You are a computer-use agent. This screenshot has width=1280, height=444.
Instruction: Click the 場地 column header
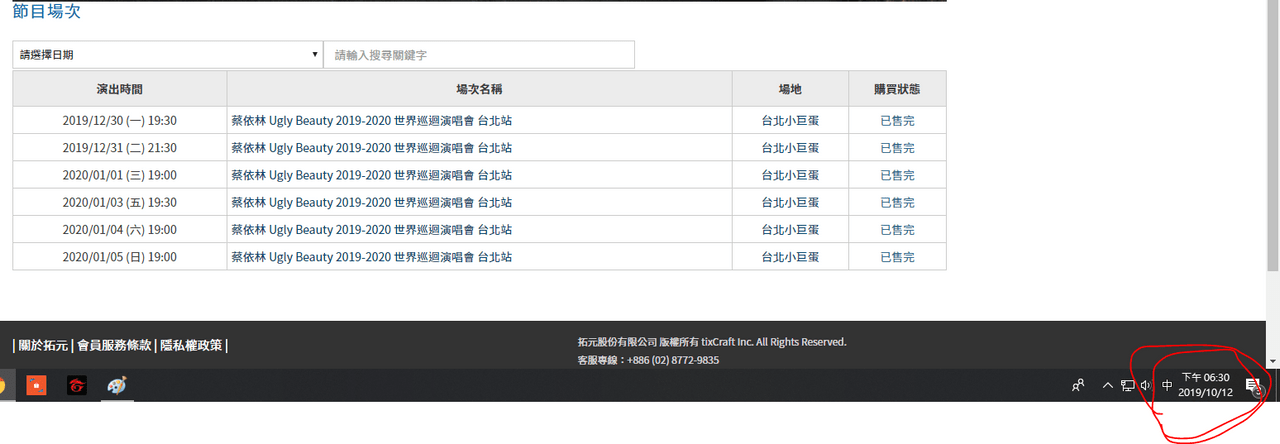pyautogui.click(x=790, y=89)
